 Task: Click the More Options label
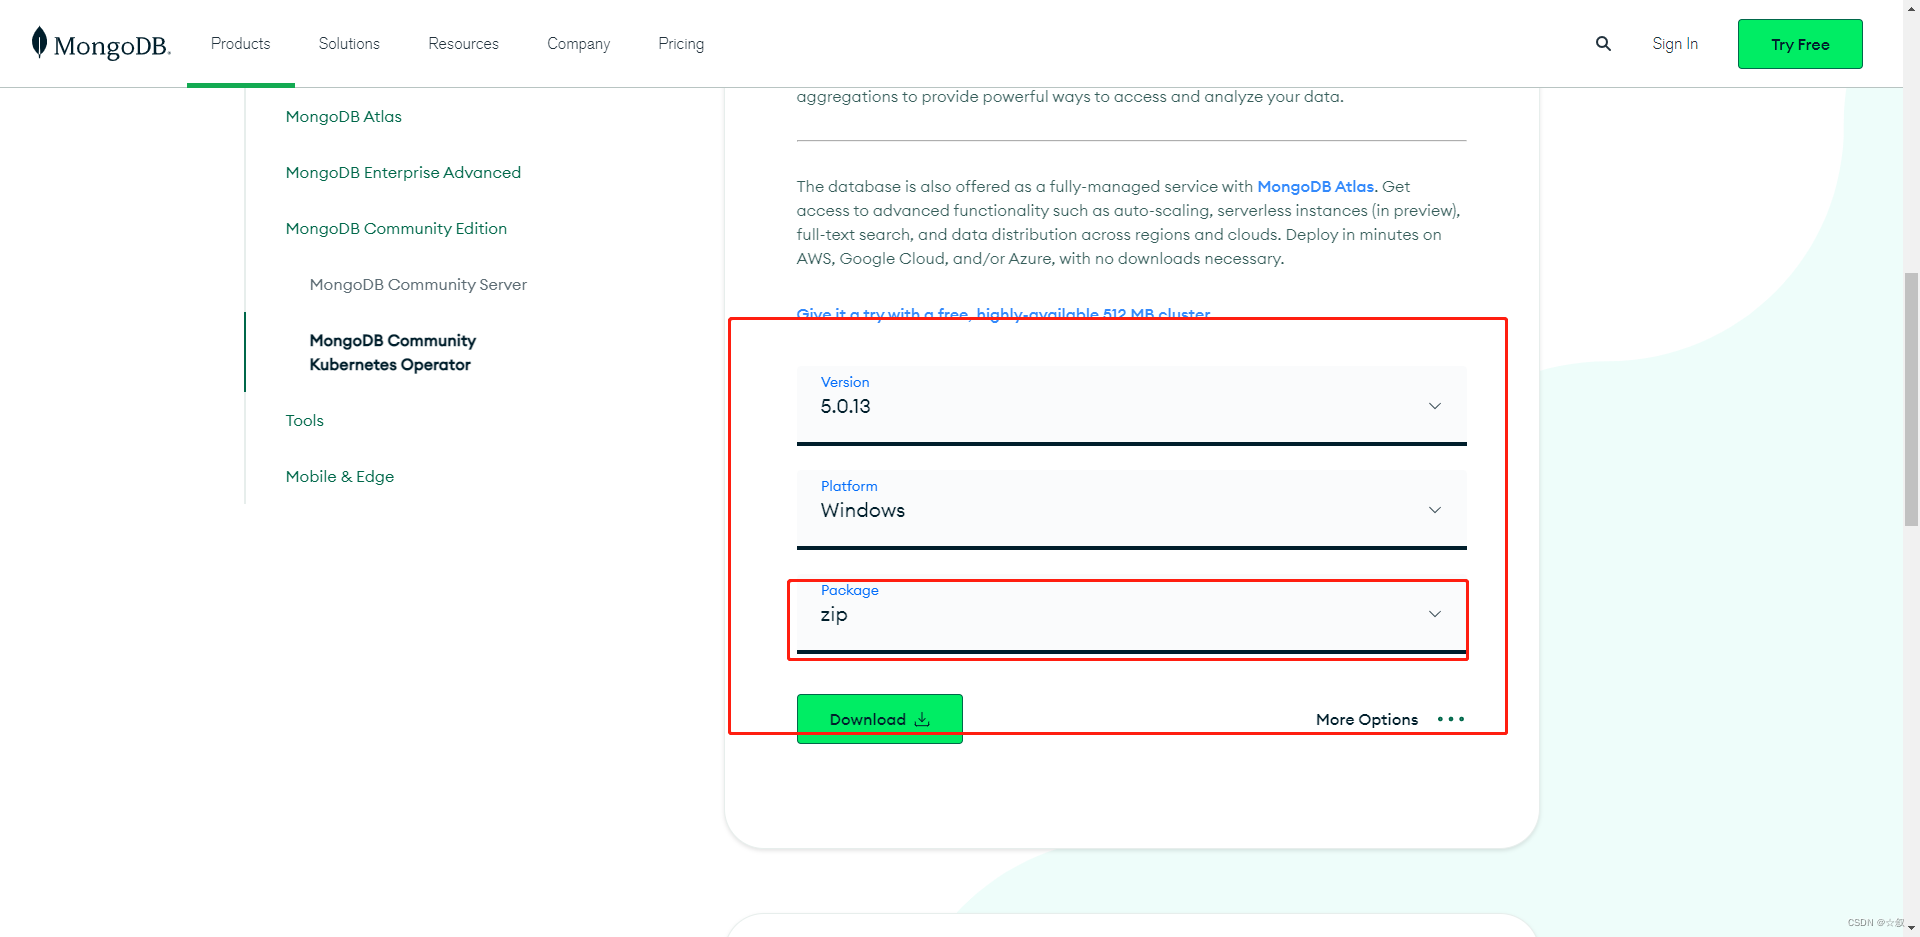click(x=1366, y=719)
